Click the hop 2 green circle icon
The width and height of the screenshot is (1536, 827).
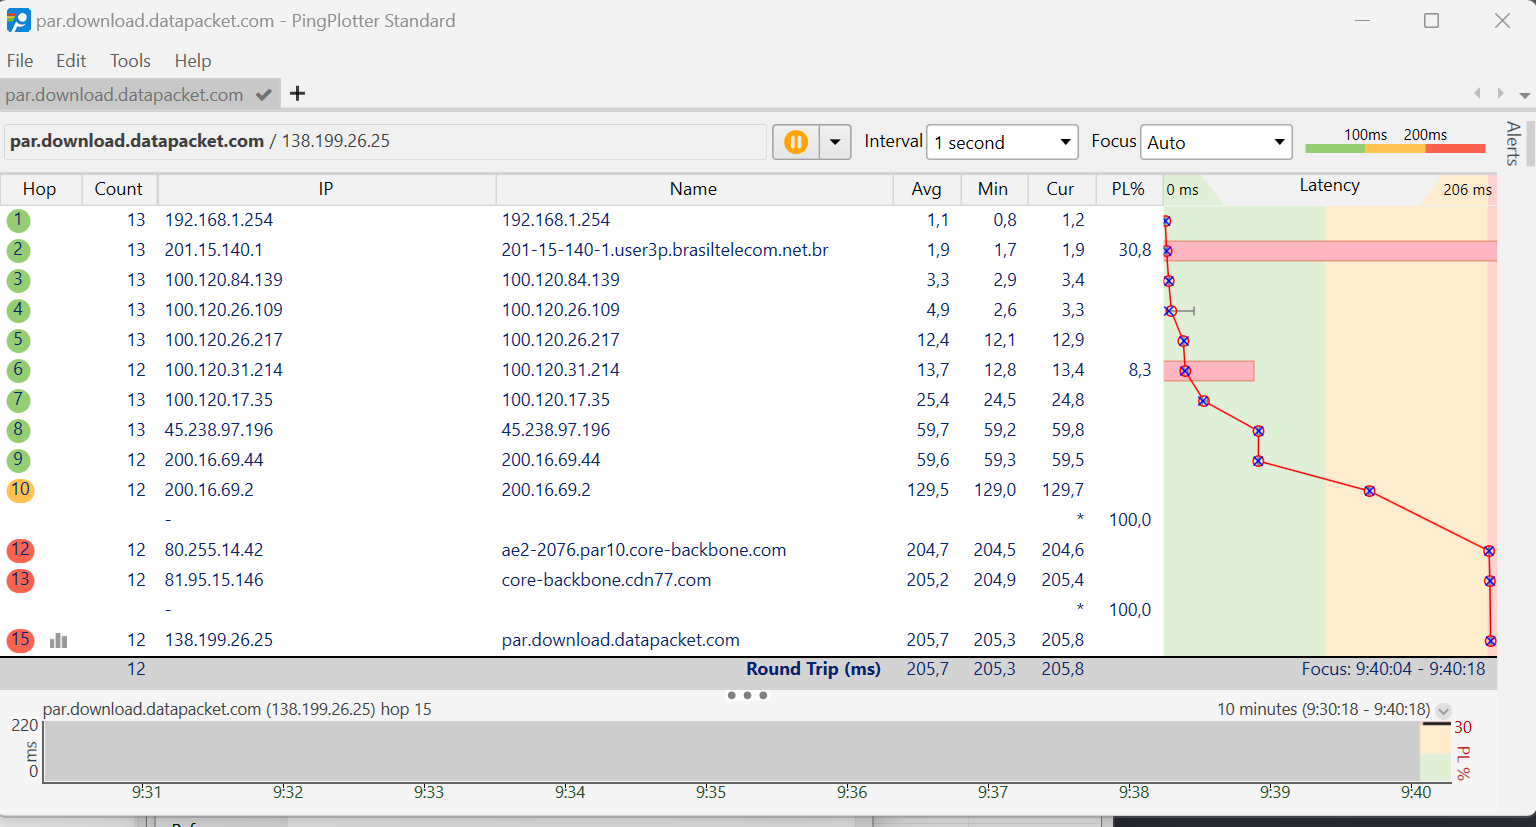pyautogui.click(x=18, y=250)
